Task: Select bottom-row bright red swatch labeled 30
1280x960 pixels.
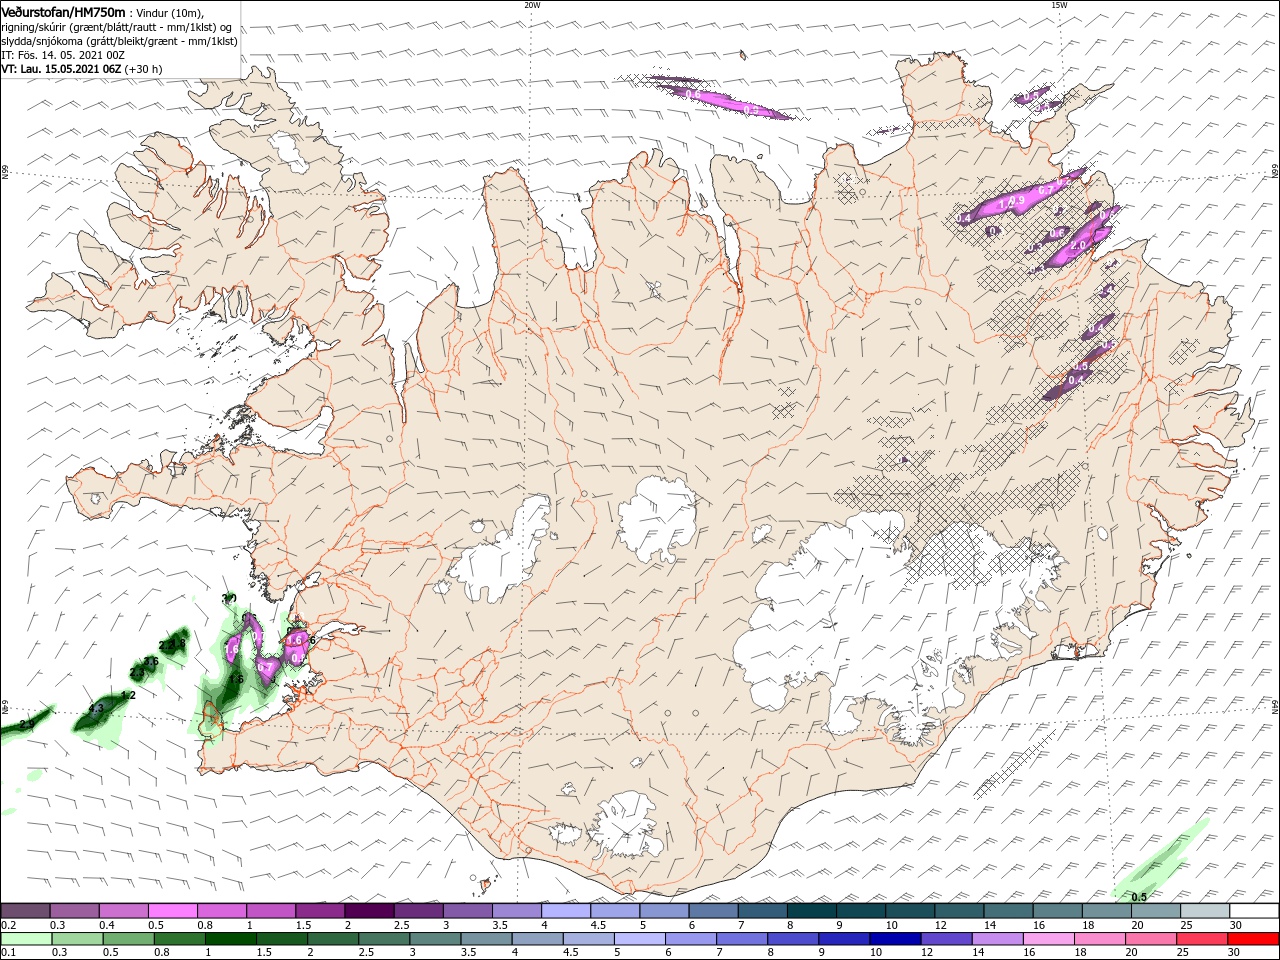Action: [1254, 939]
